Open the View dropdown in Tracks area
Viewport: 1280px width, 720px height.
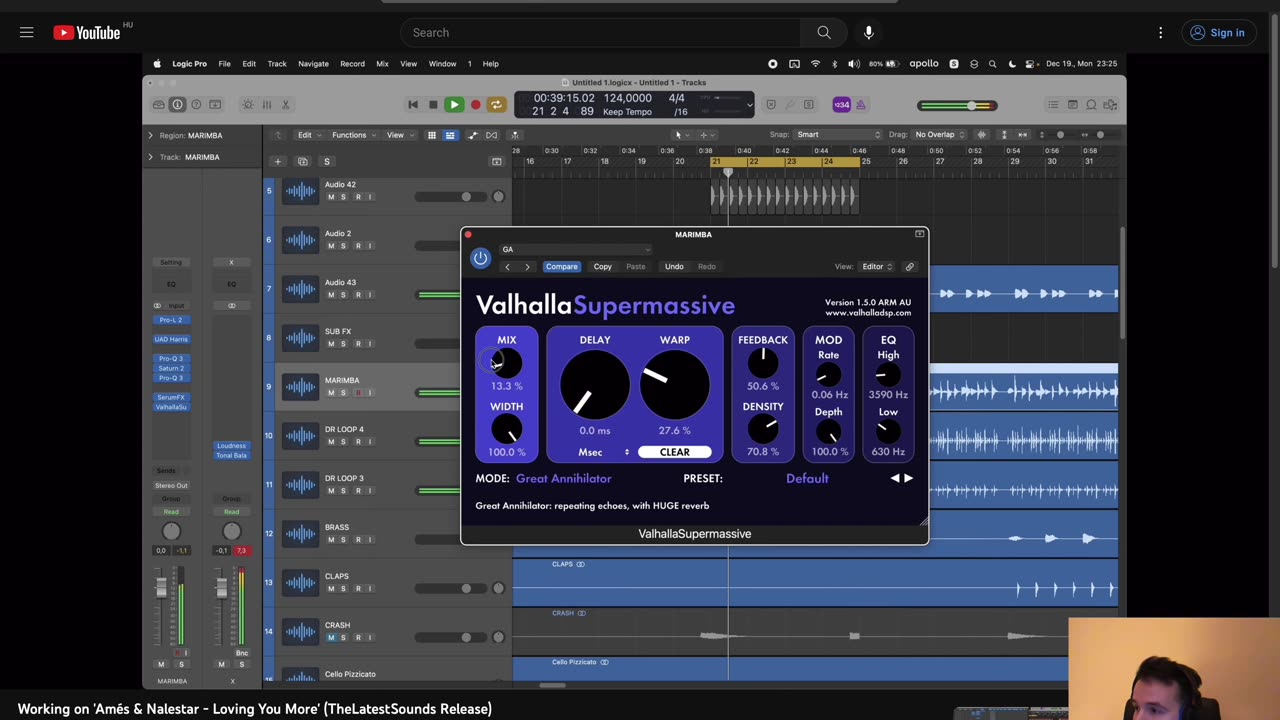pos(399,135)
